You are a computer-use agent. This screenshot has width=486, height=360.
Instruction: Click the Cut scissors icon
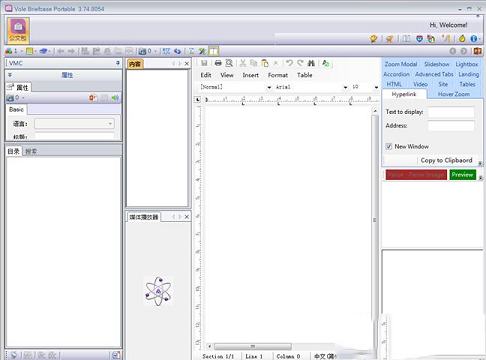point(243,63)
